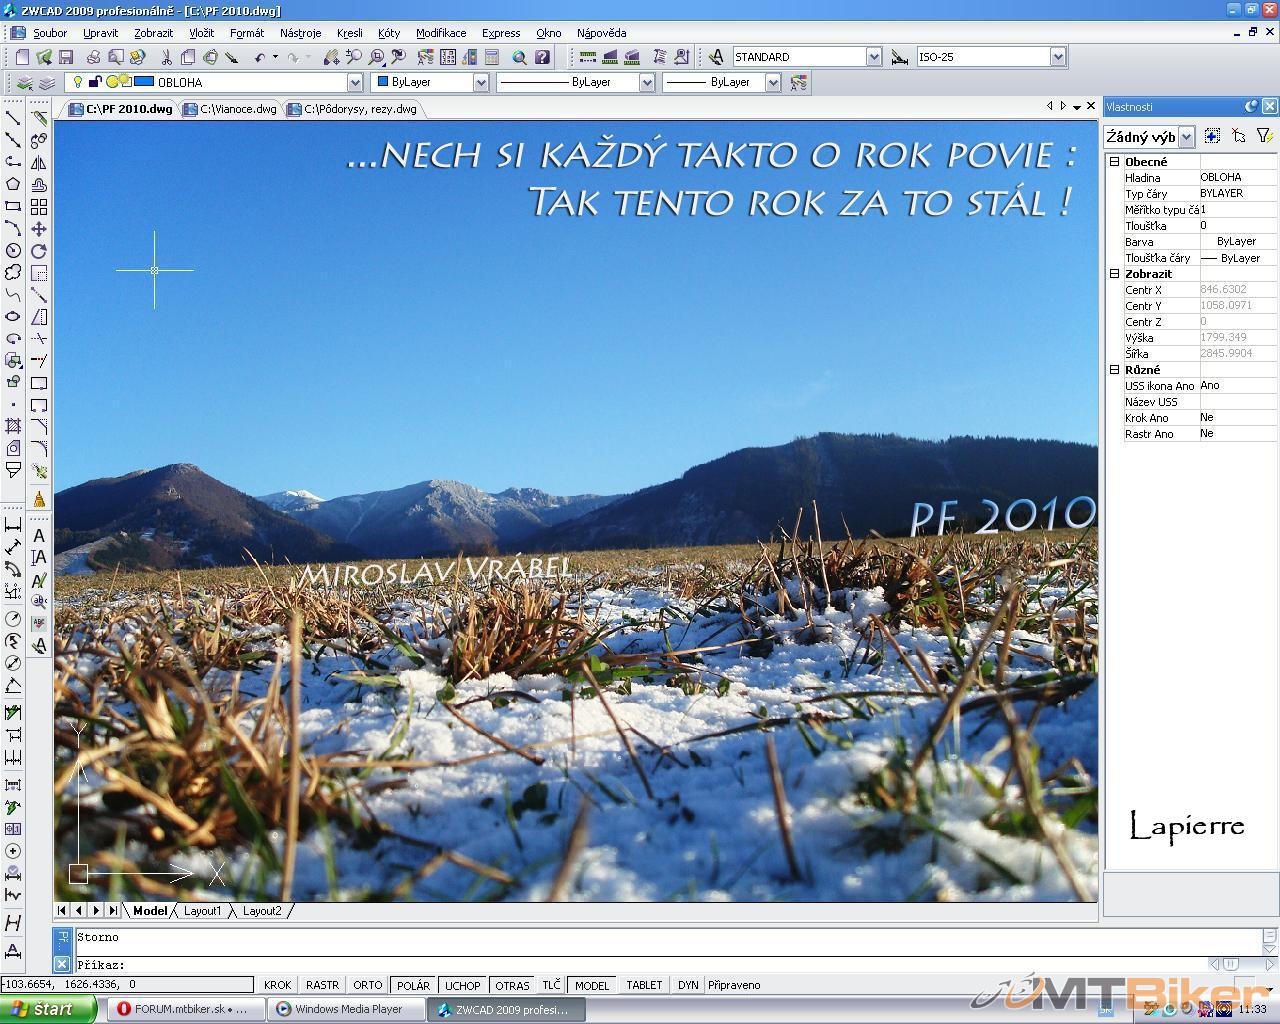Click the Cut scissors icon
The image size is (1280, 1024).
click(x=166, y=57)
